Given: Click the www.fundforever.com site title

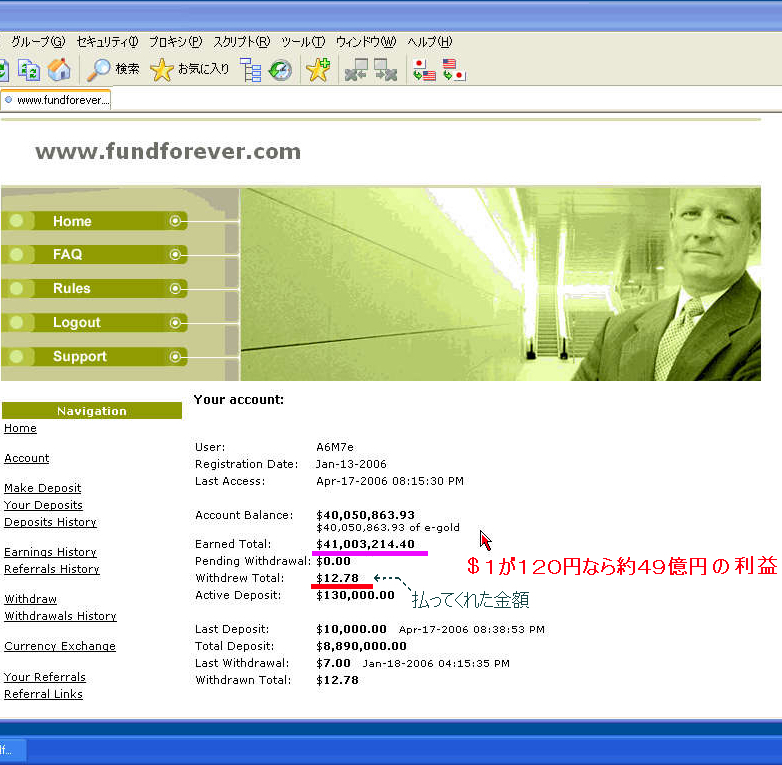Looking at the screenshot, I should (168, 152).
